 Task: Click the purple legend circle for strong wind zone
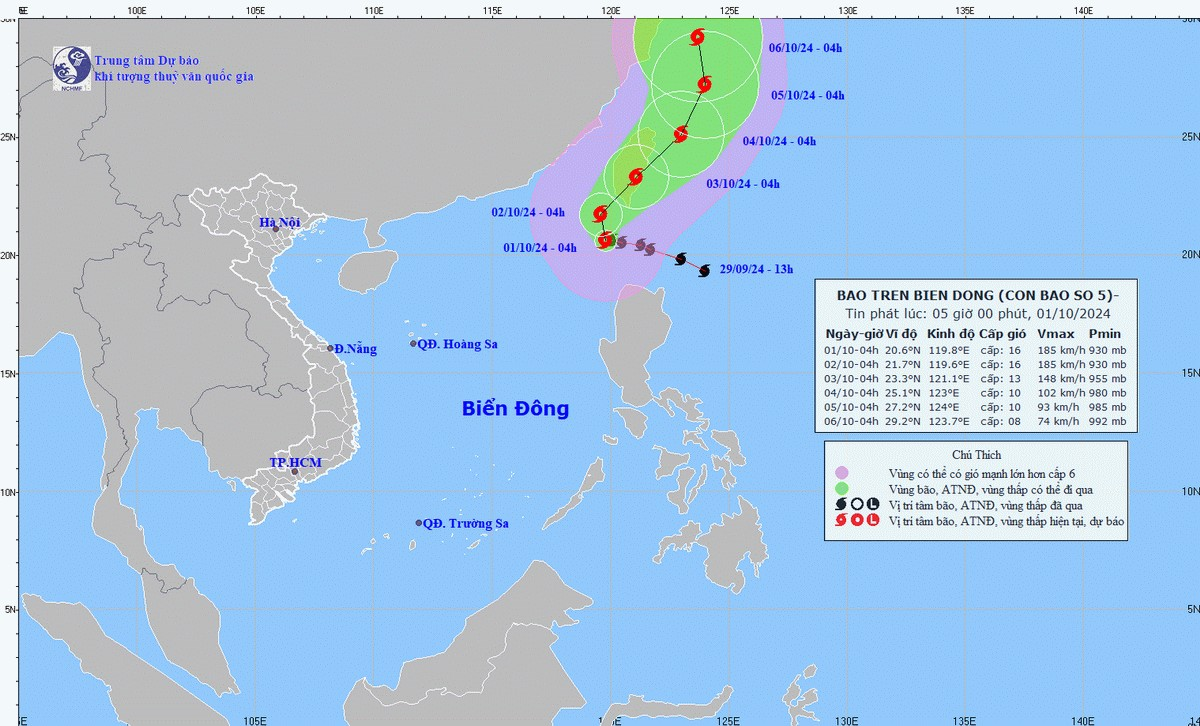[x=842, y=473]
